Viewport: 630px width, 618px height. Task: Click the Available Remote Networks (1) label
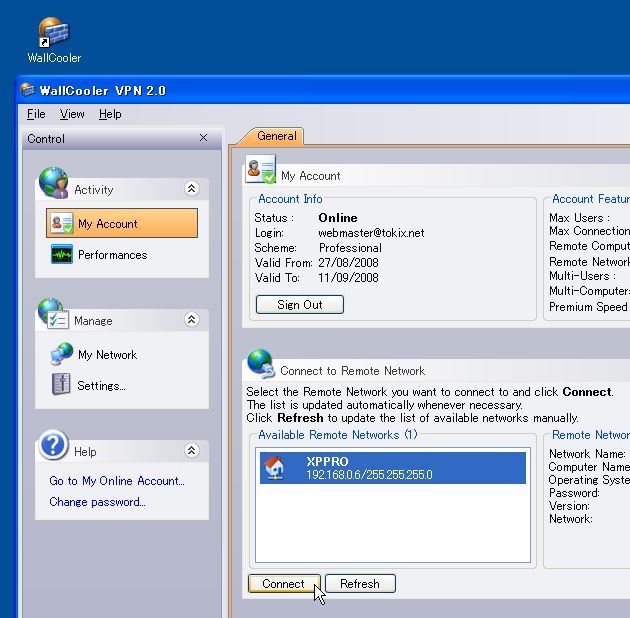[x=338, y=435]
